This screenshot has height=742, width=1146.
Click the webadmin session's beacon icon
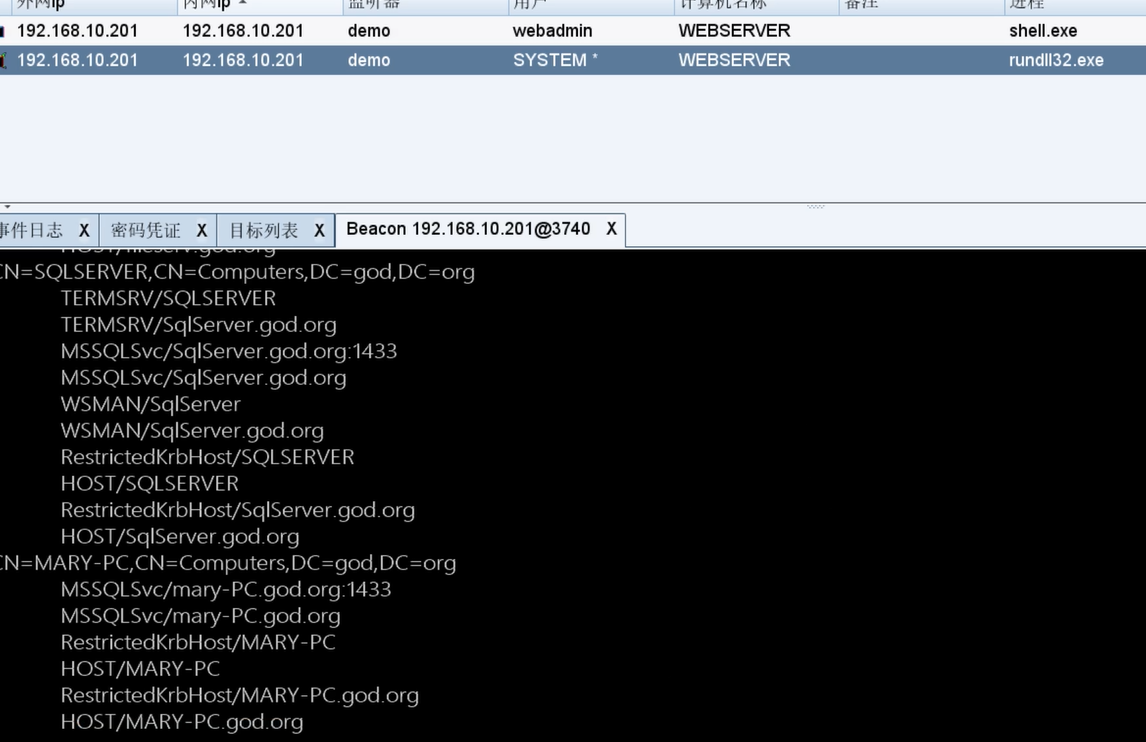pyautogui.click(x=3, y=31)
